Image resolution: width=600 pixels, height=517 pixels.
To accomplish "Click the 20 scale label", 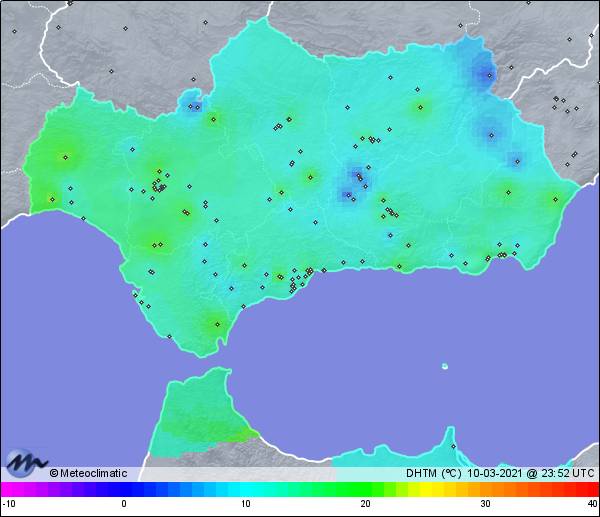I will 365,504.
